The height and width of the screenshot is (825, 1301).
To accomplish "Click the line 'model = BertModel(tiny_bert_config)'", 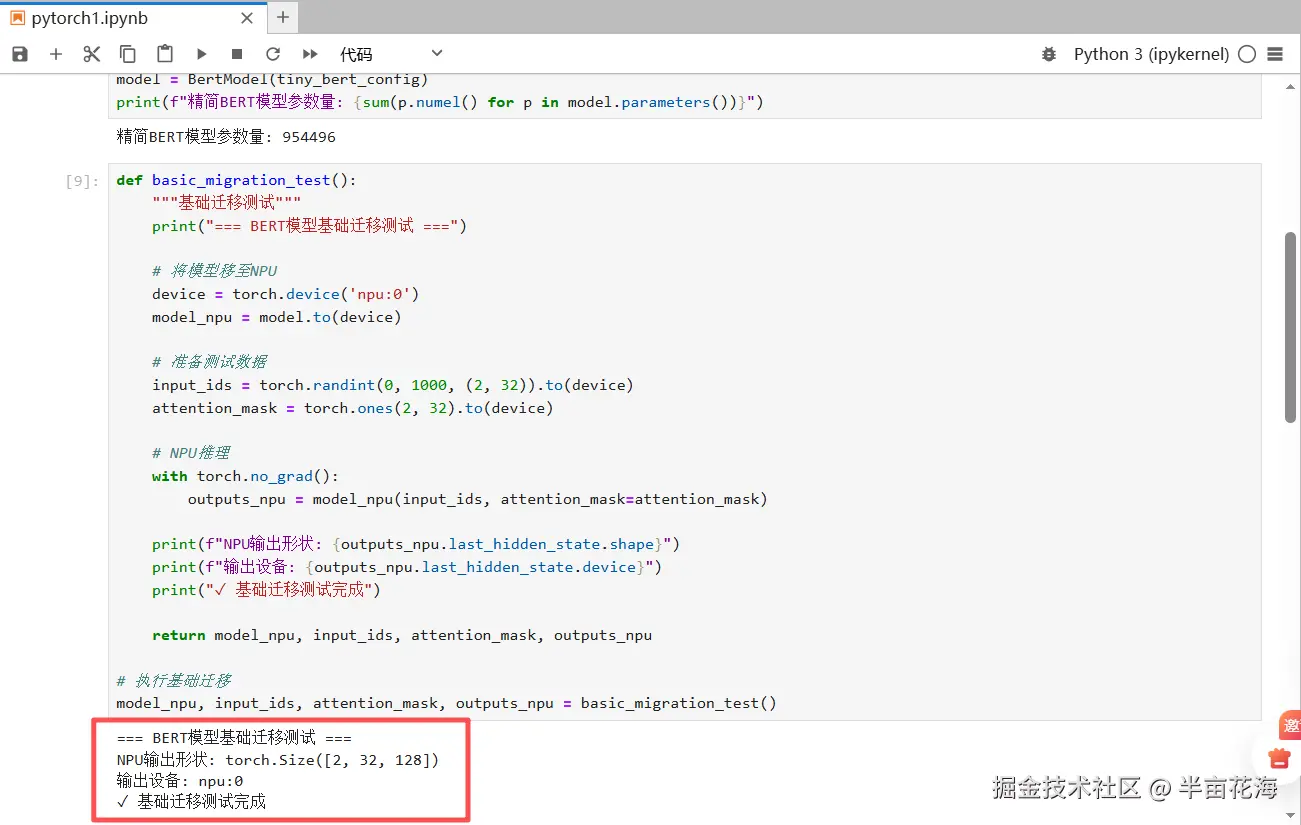I will point(272,79).
